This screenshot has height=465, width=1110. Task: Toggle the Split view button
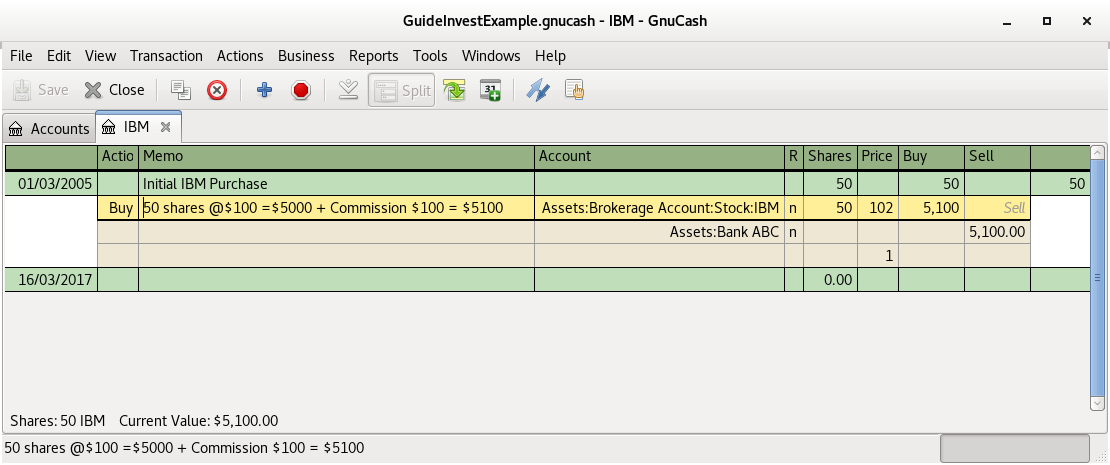402,90
